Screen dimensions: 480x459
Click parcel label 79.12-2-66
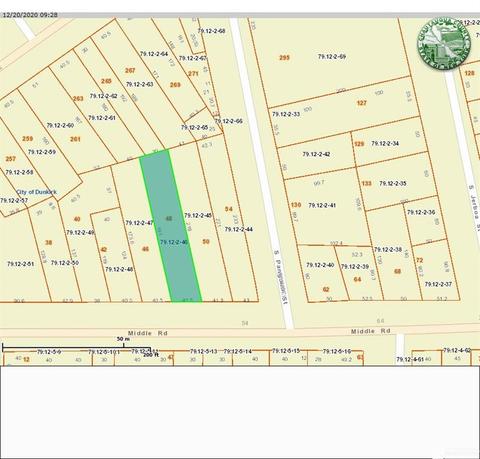point(229,121)
